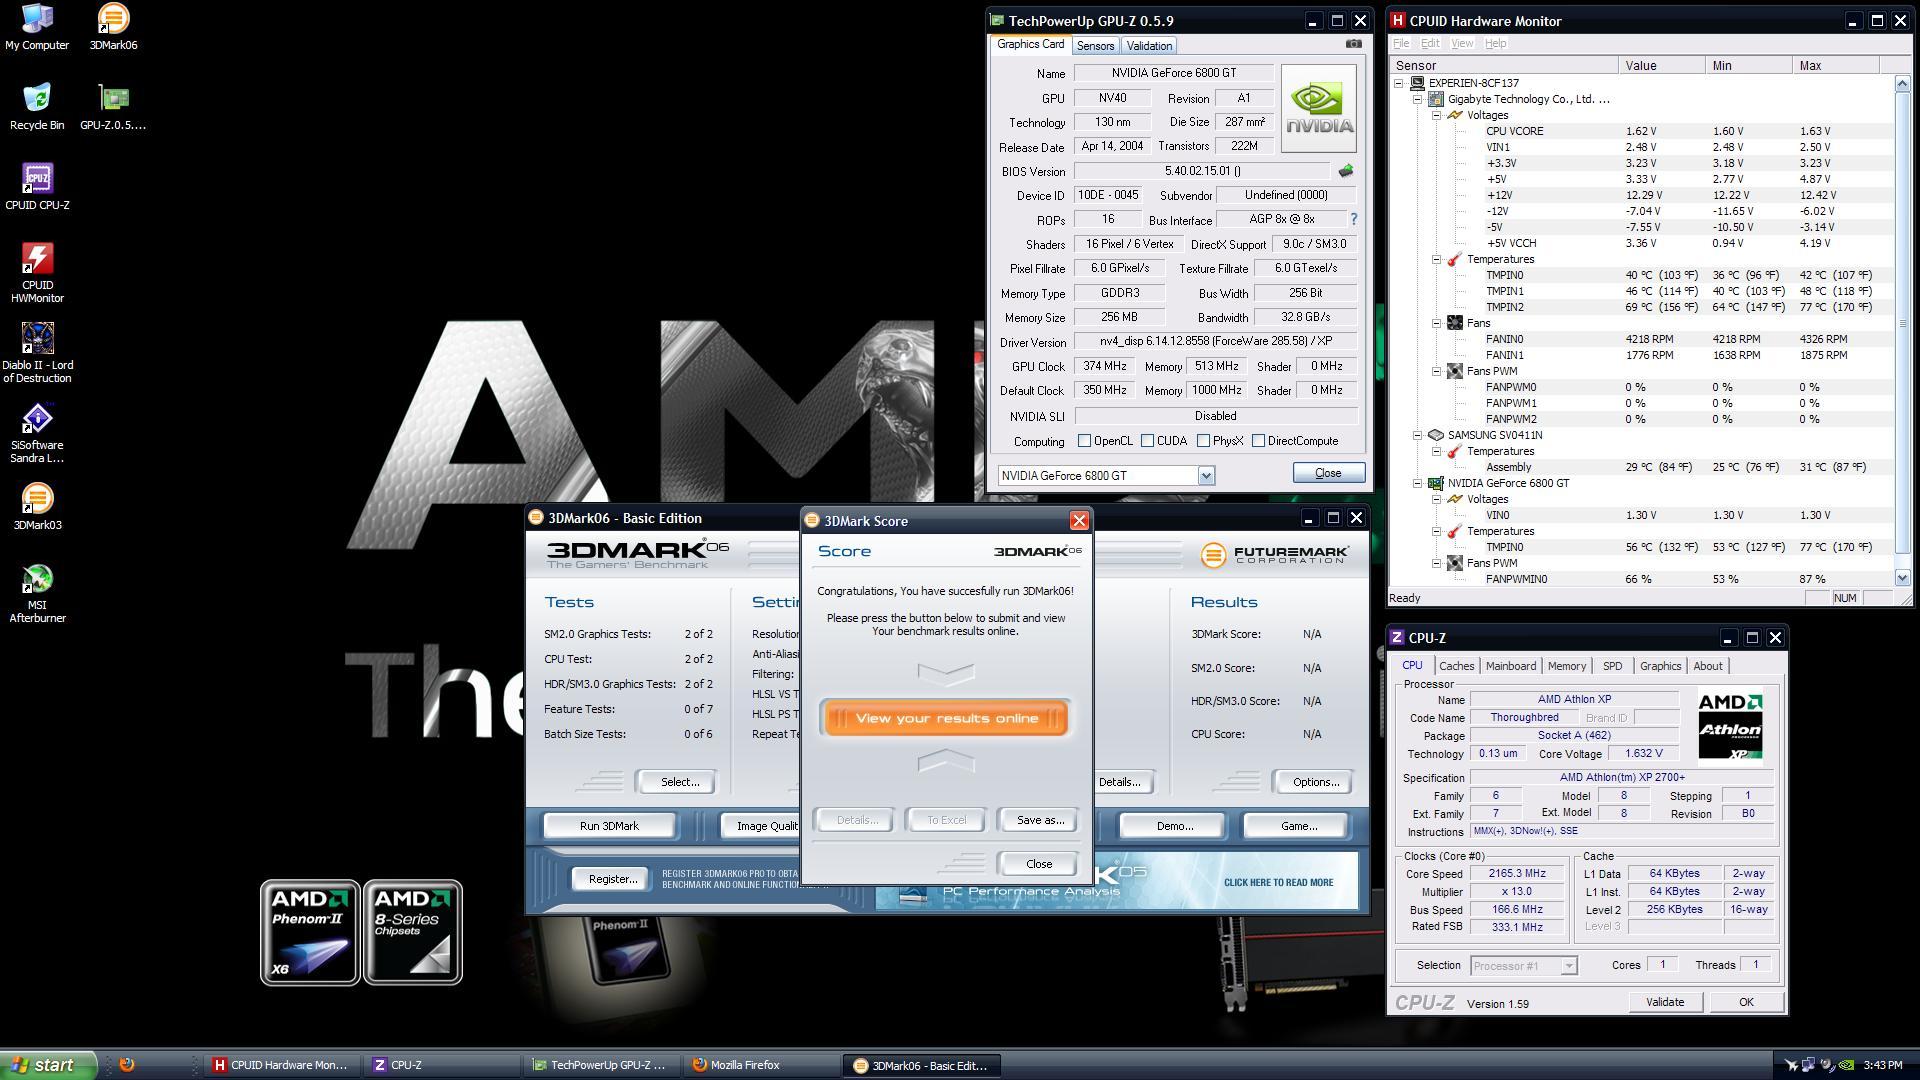Switch to Mainboard tab in CPU-Z
1920x1080 pixels.
pyautogui.click(x=1510, y=666)
